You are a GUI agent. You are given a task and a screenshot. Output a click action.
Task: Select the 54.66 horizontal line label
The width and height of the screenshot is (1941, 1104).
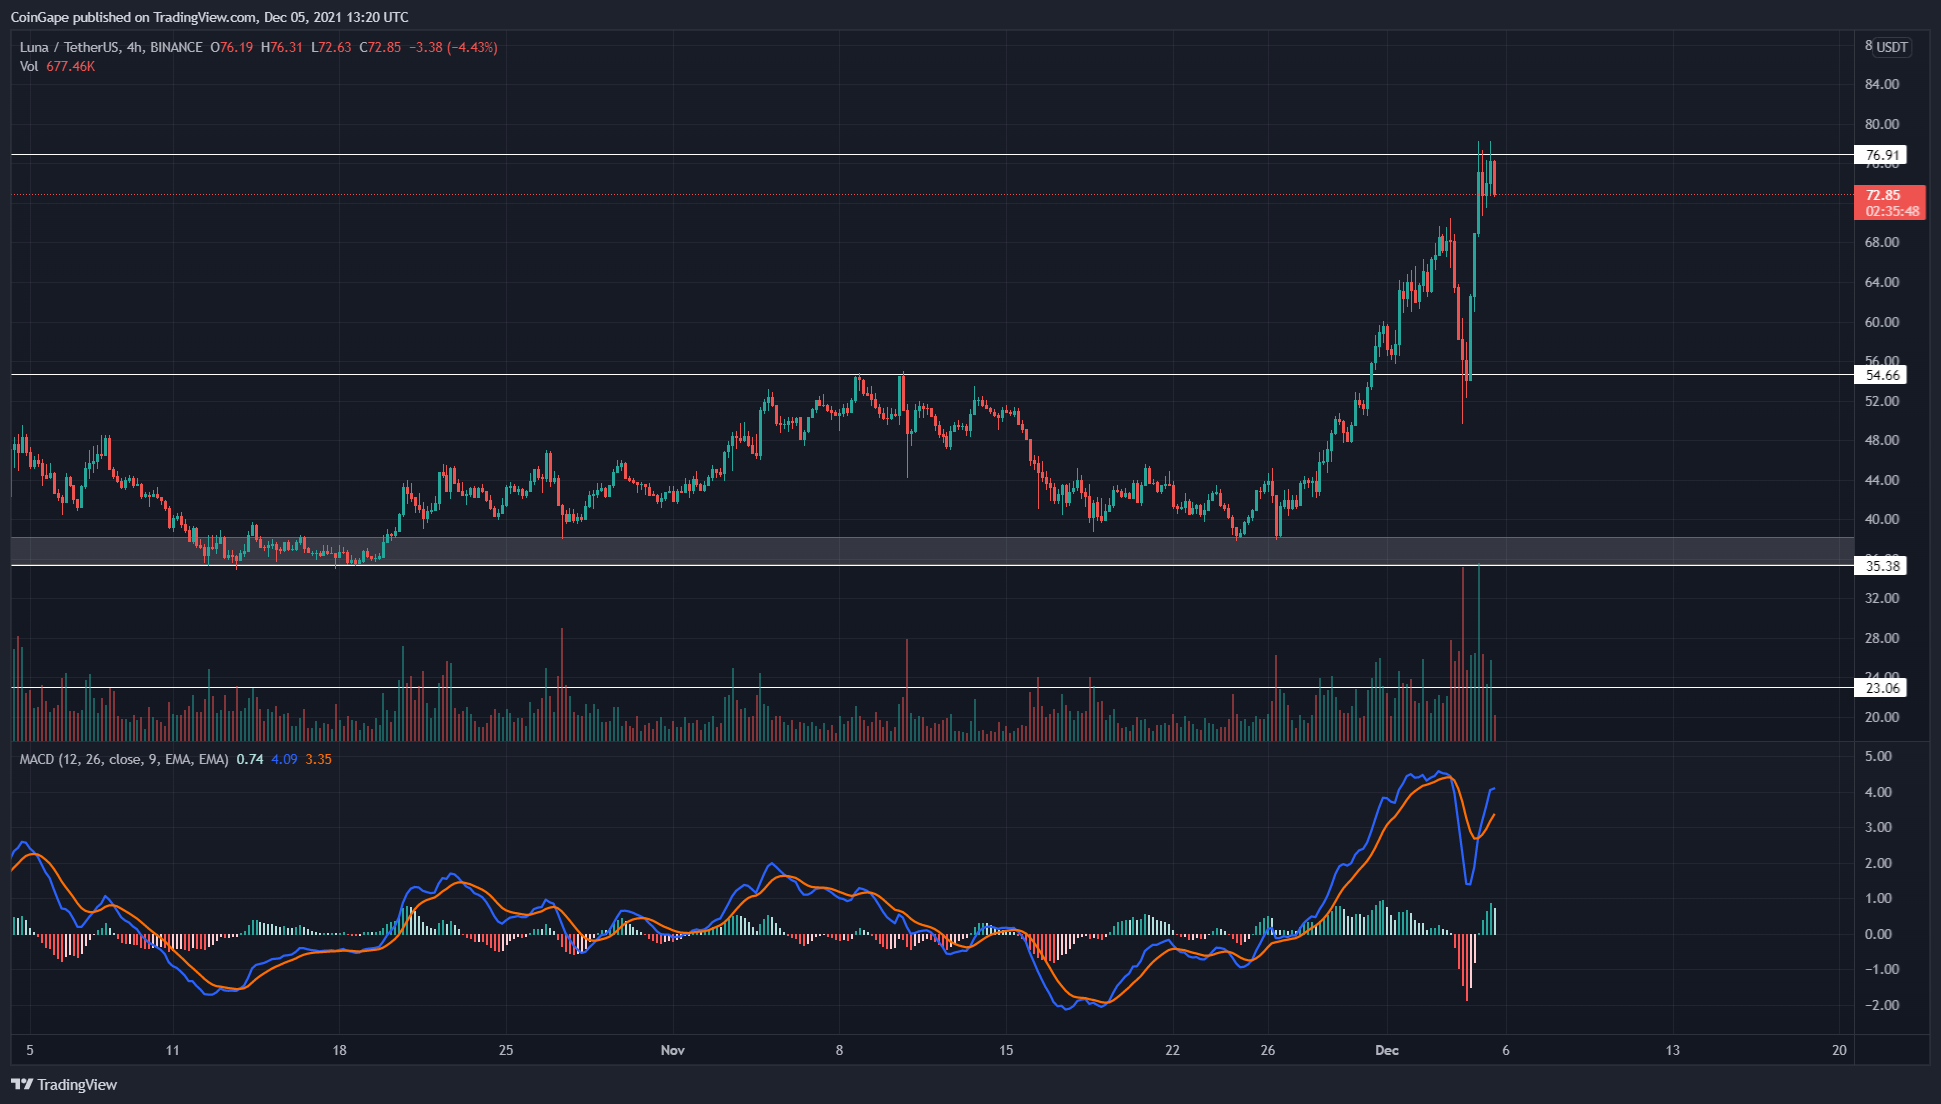point(1881,375)
